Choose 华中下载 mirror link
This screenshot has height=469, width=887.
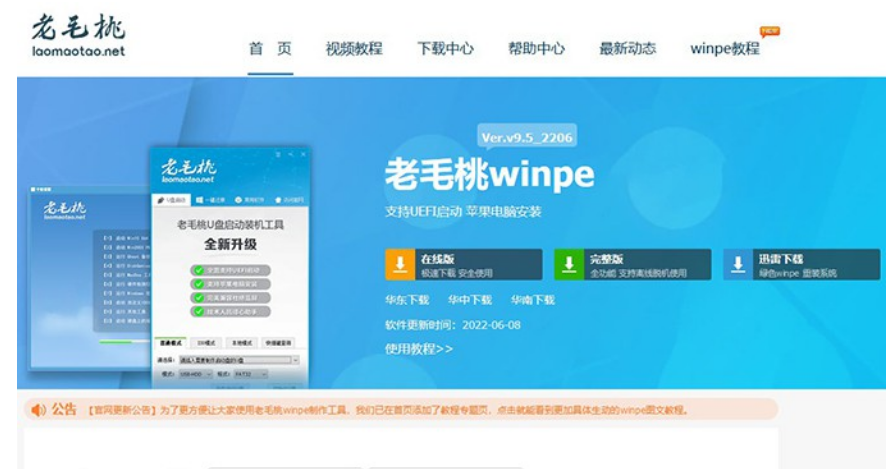coord(470,300)
